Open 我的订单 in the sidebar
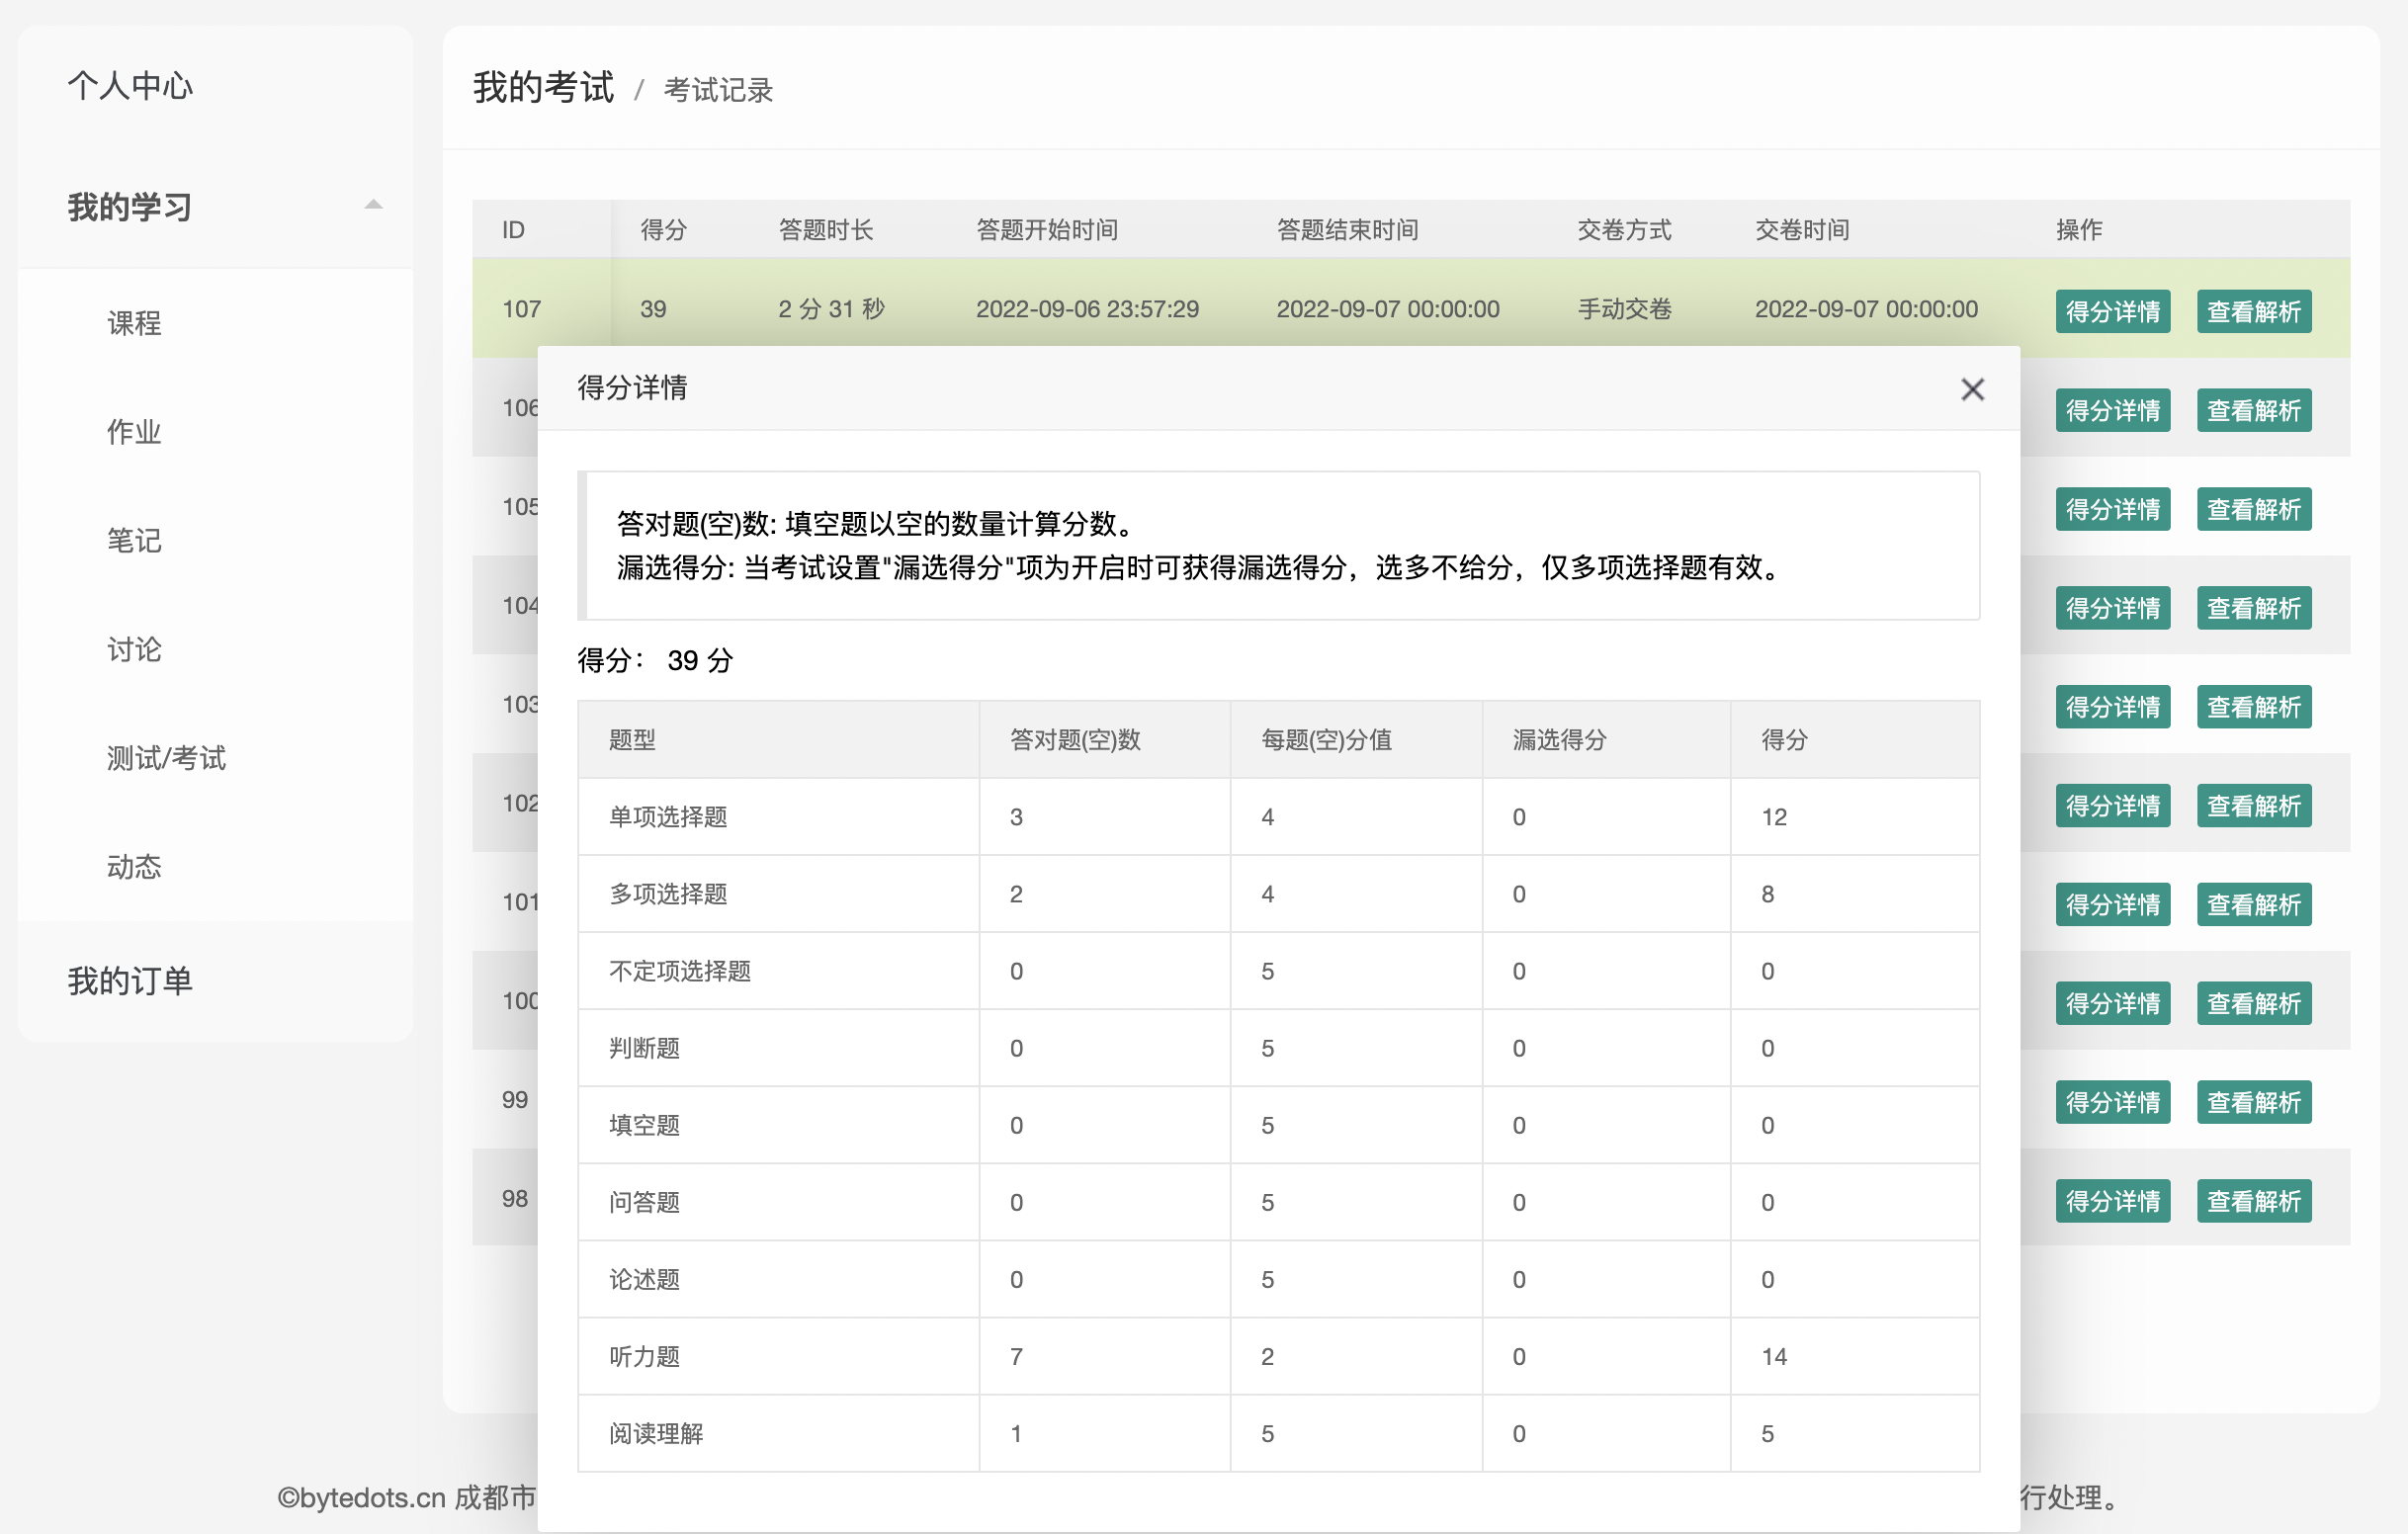The image size is (2408, 1534). coord(130,981)
